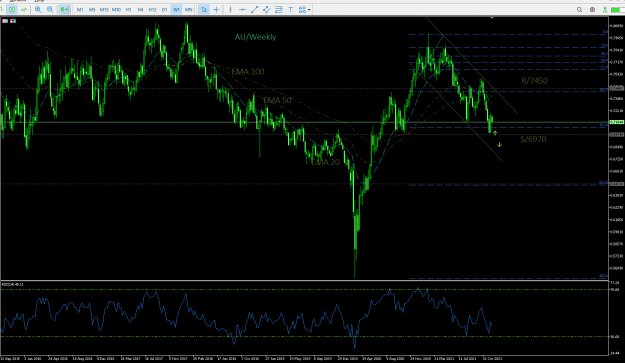This screenshot has height=363, width=625.
Task: Click the globe community icon
Action: click(x=592, y=10)
